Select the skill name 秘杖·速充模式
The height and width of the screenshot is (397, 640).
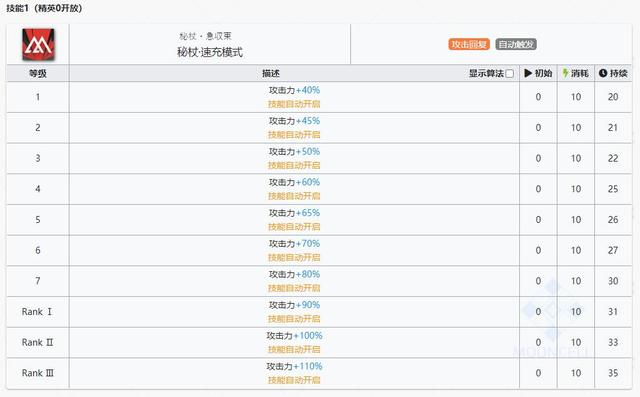click(210, 52)
